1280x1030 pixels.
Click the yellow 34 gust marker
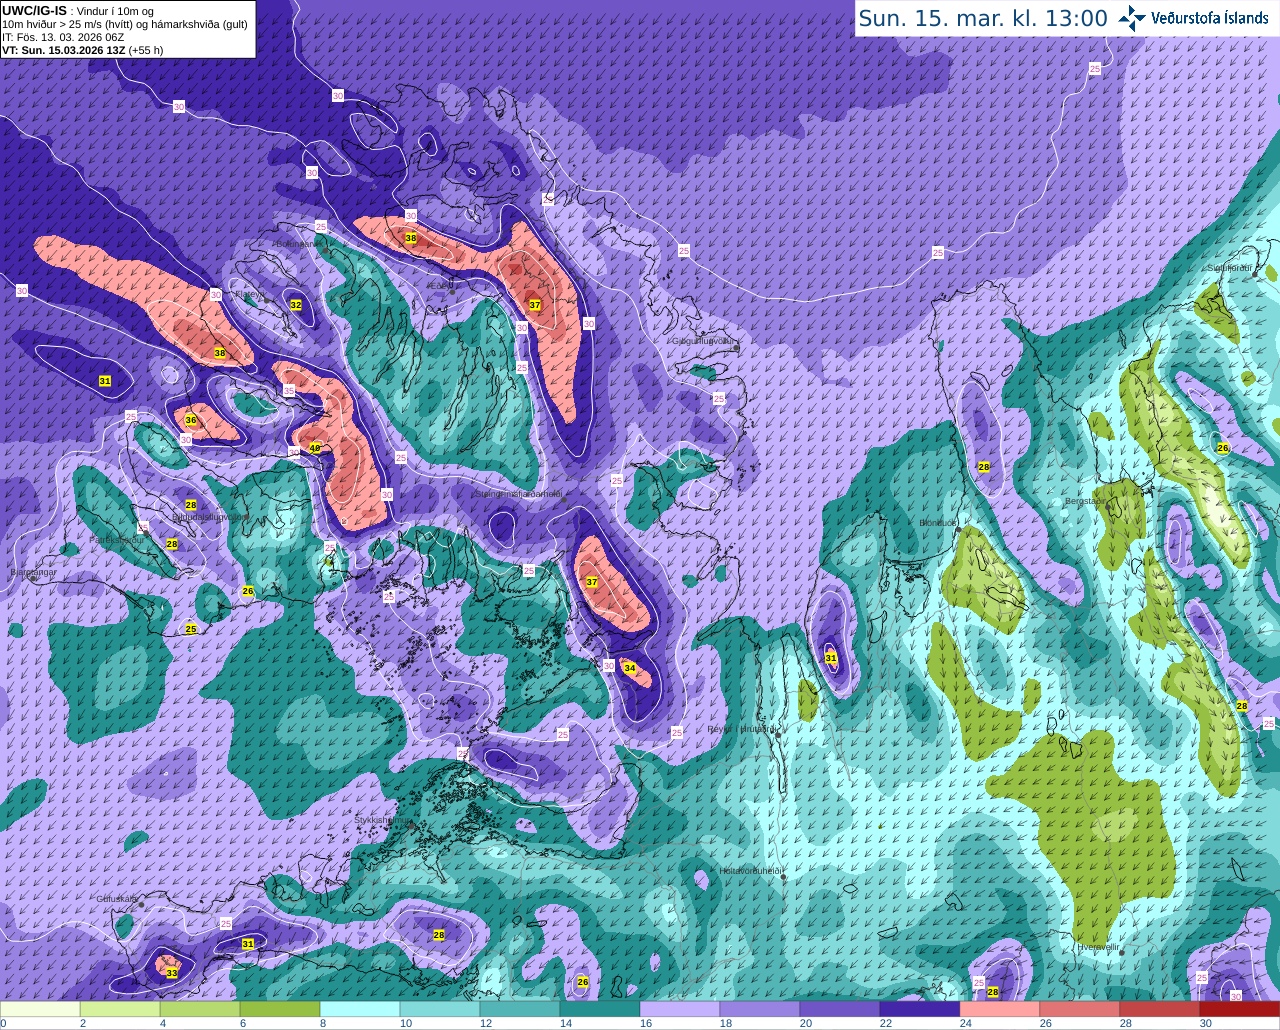click(629, 667)
